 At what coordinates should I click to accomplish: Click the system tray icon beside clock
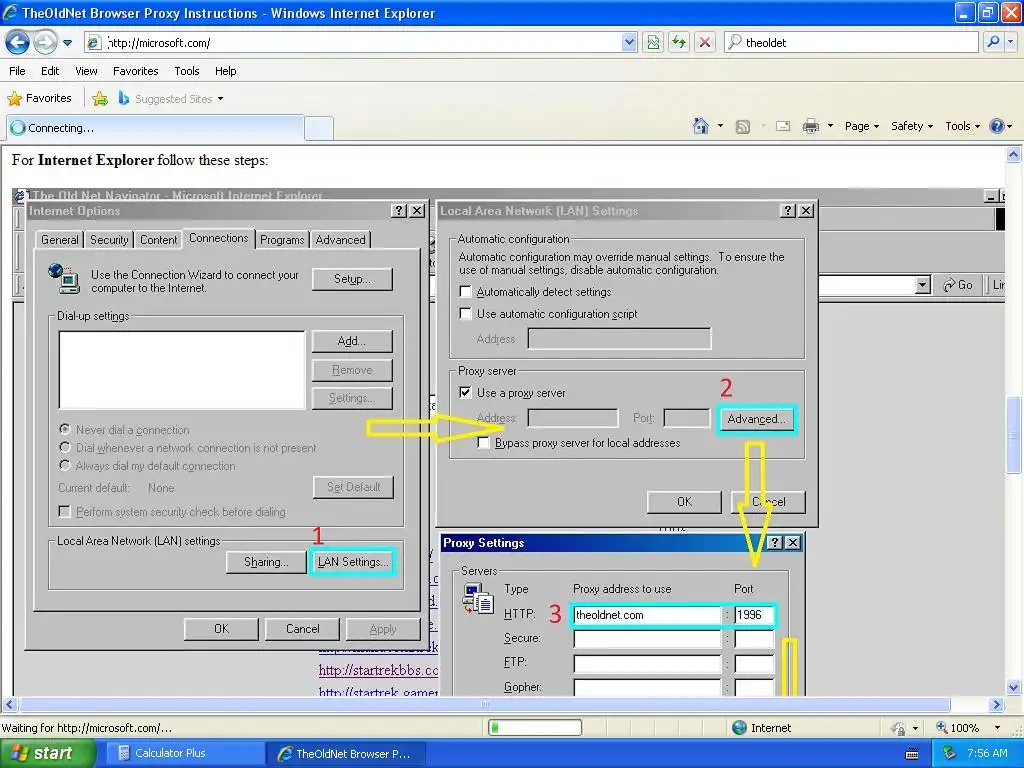tap(950, 754)
